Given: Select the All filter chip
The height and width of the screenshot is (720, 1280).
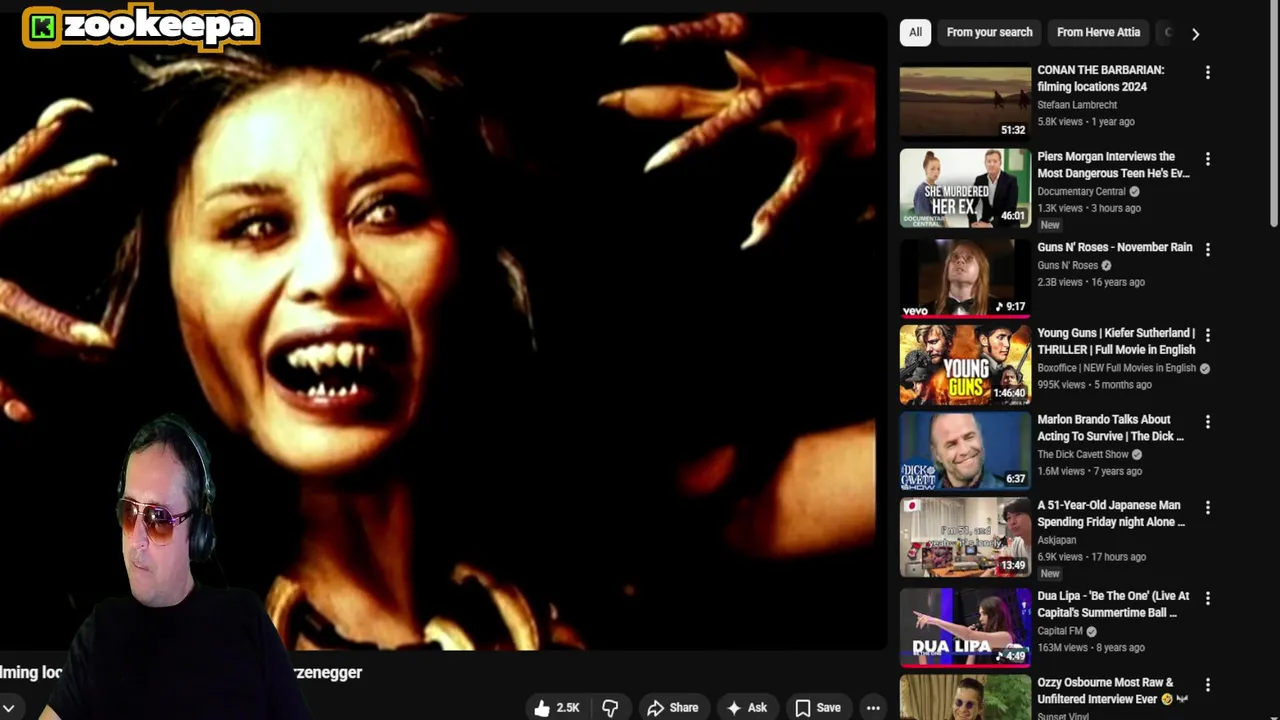Looking at the screenshot, I should coord(915,32).
